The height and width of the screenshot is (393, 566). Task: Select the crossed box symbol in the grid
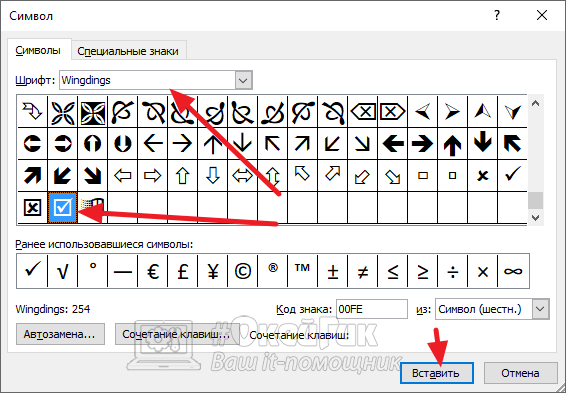[x=32, y=208]
